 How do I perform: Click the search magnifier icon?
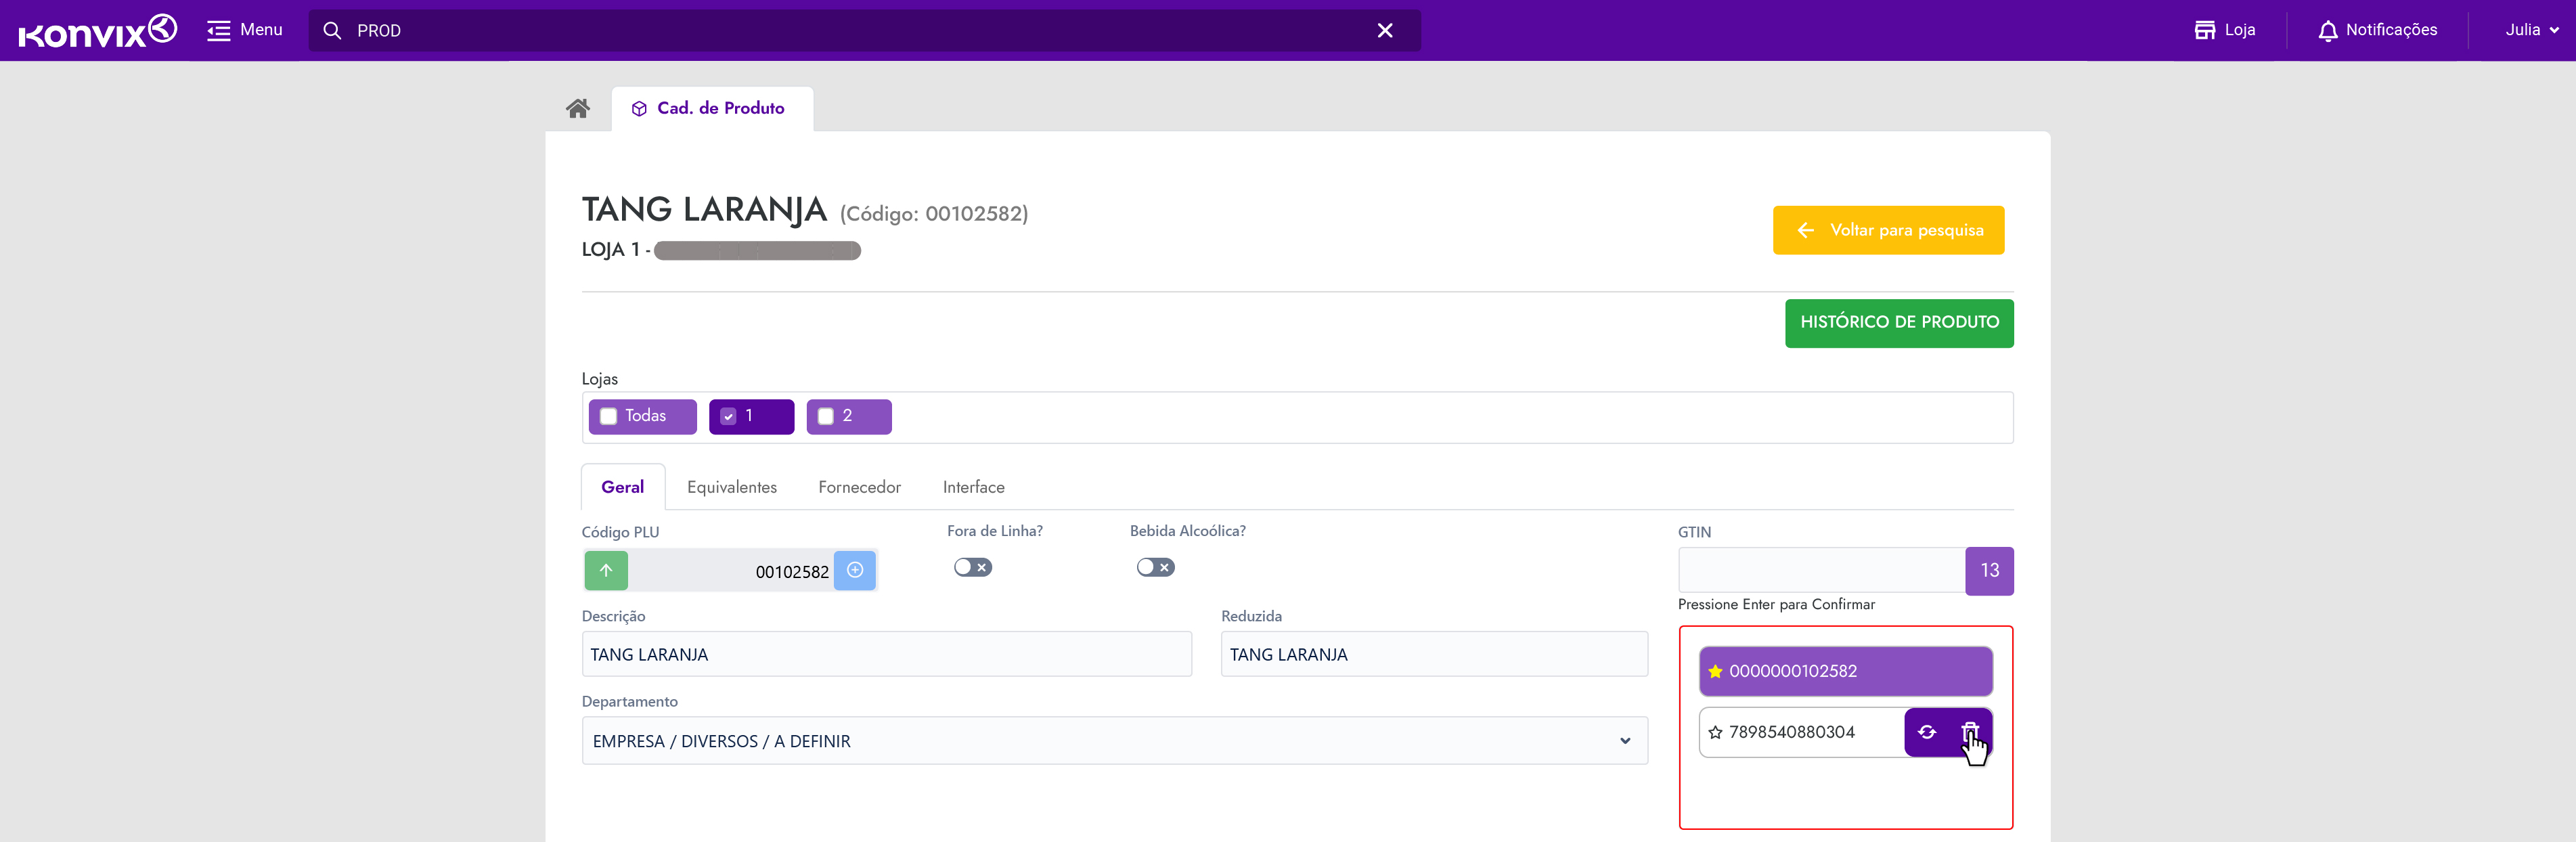pyautogui.click(x=332, y=31)
